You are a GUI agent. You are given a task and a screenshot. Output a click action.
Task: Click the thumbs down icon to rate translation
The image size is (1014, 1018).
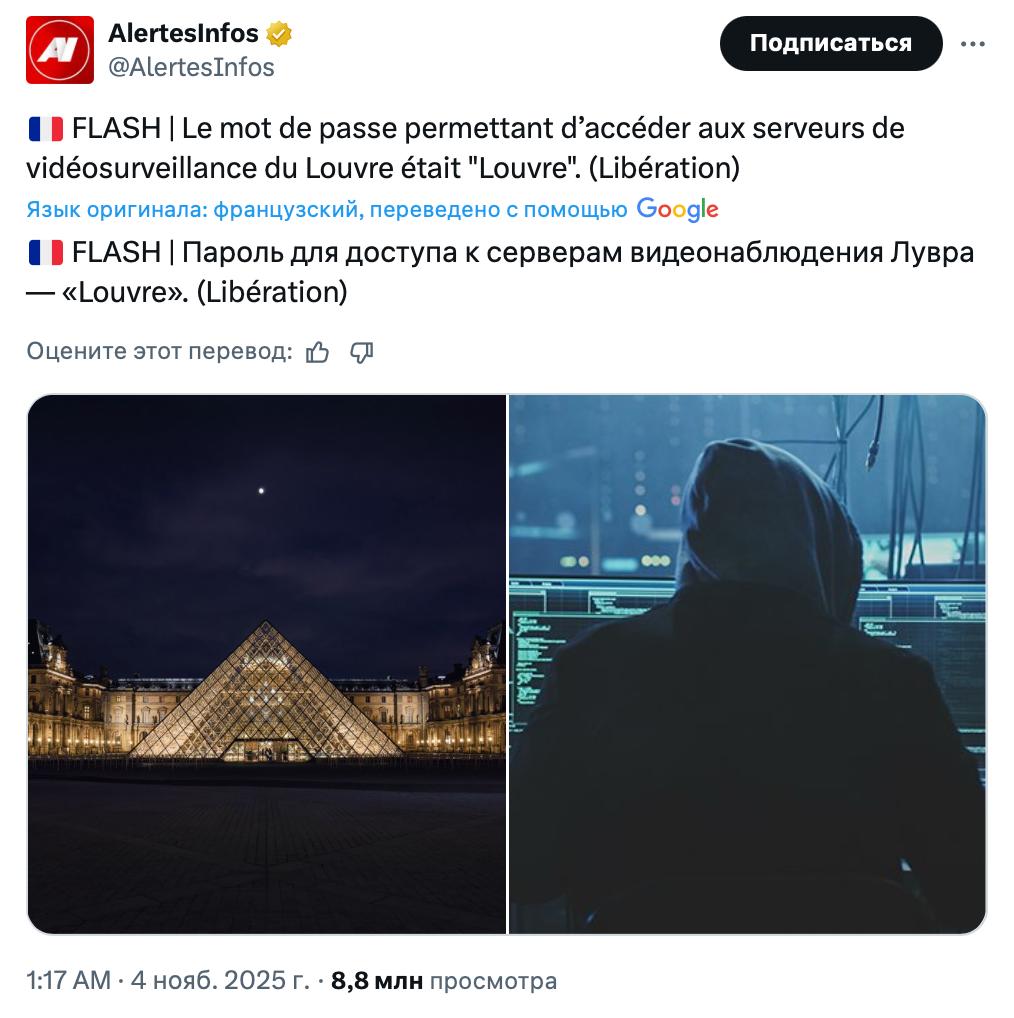click(x=362, y=351)
